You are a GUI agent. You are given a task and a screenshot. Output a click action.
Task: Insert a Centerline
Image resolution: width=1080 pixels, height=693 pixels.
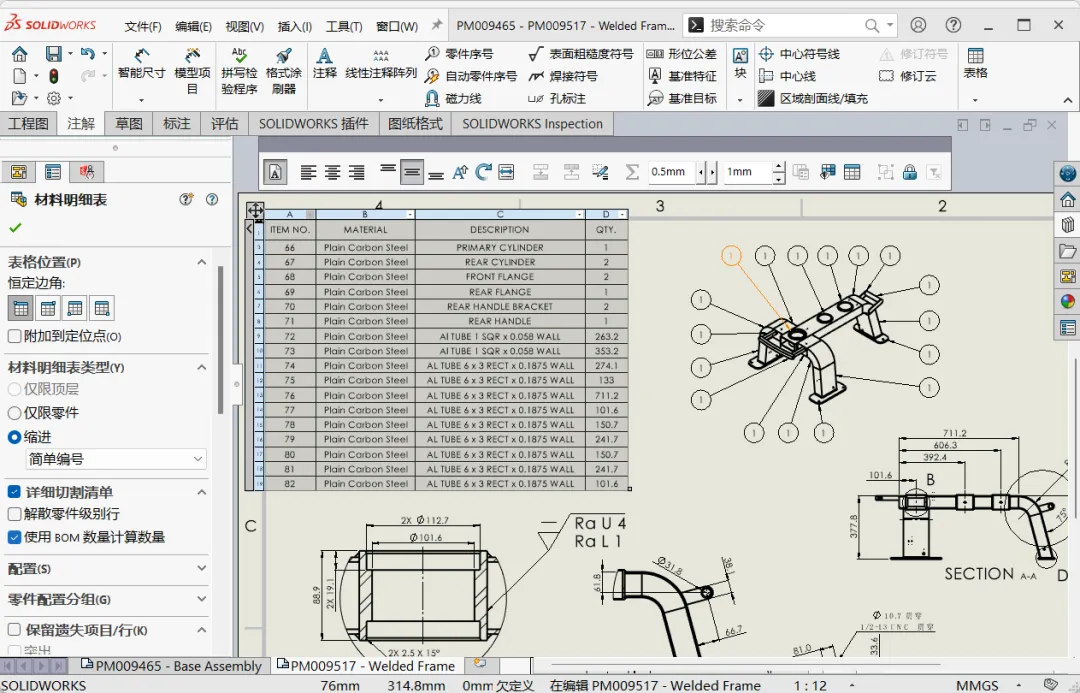[787, 76]
